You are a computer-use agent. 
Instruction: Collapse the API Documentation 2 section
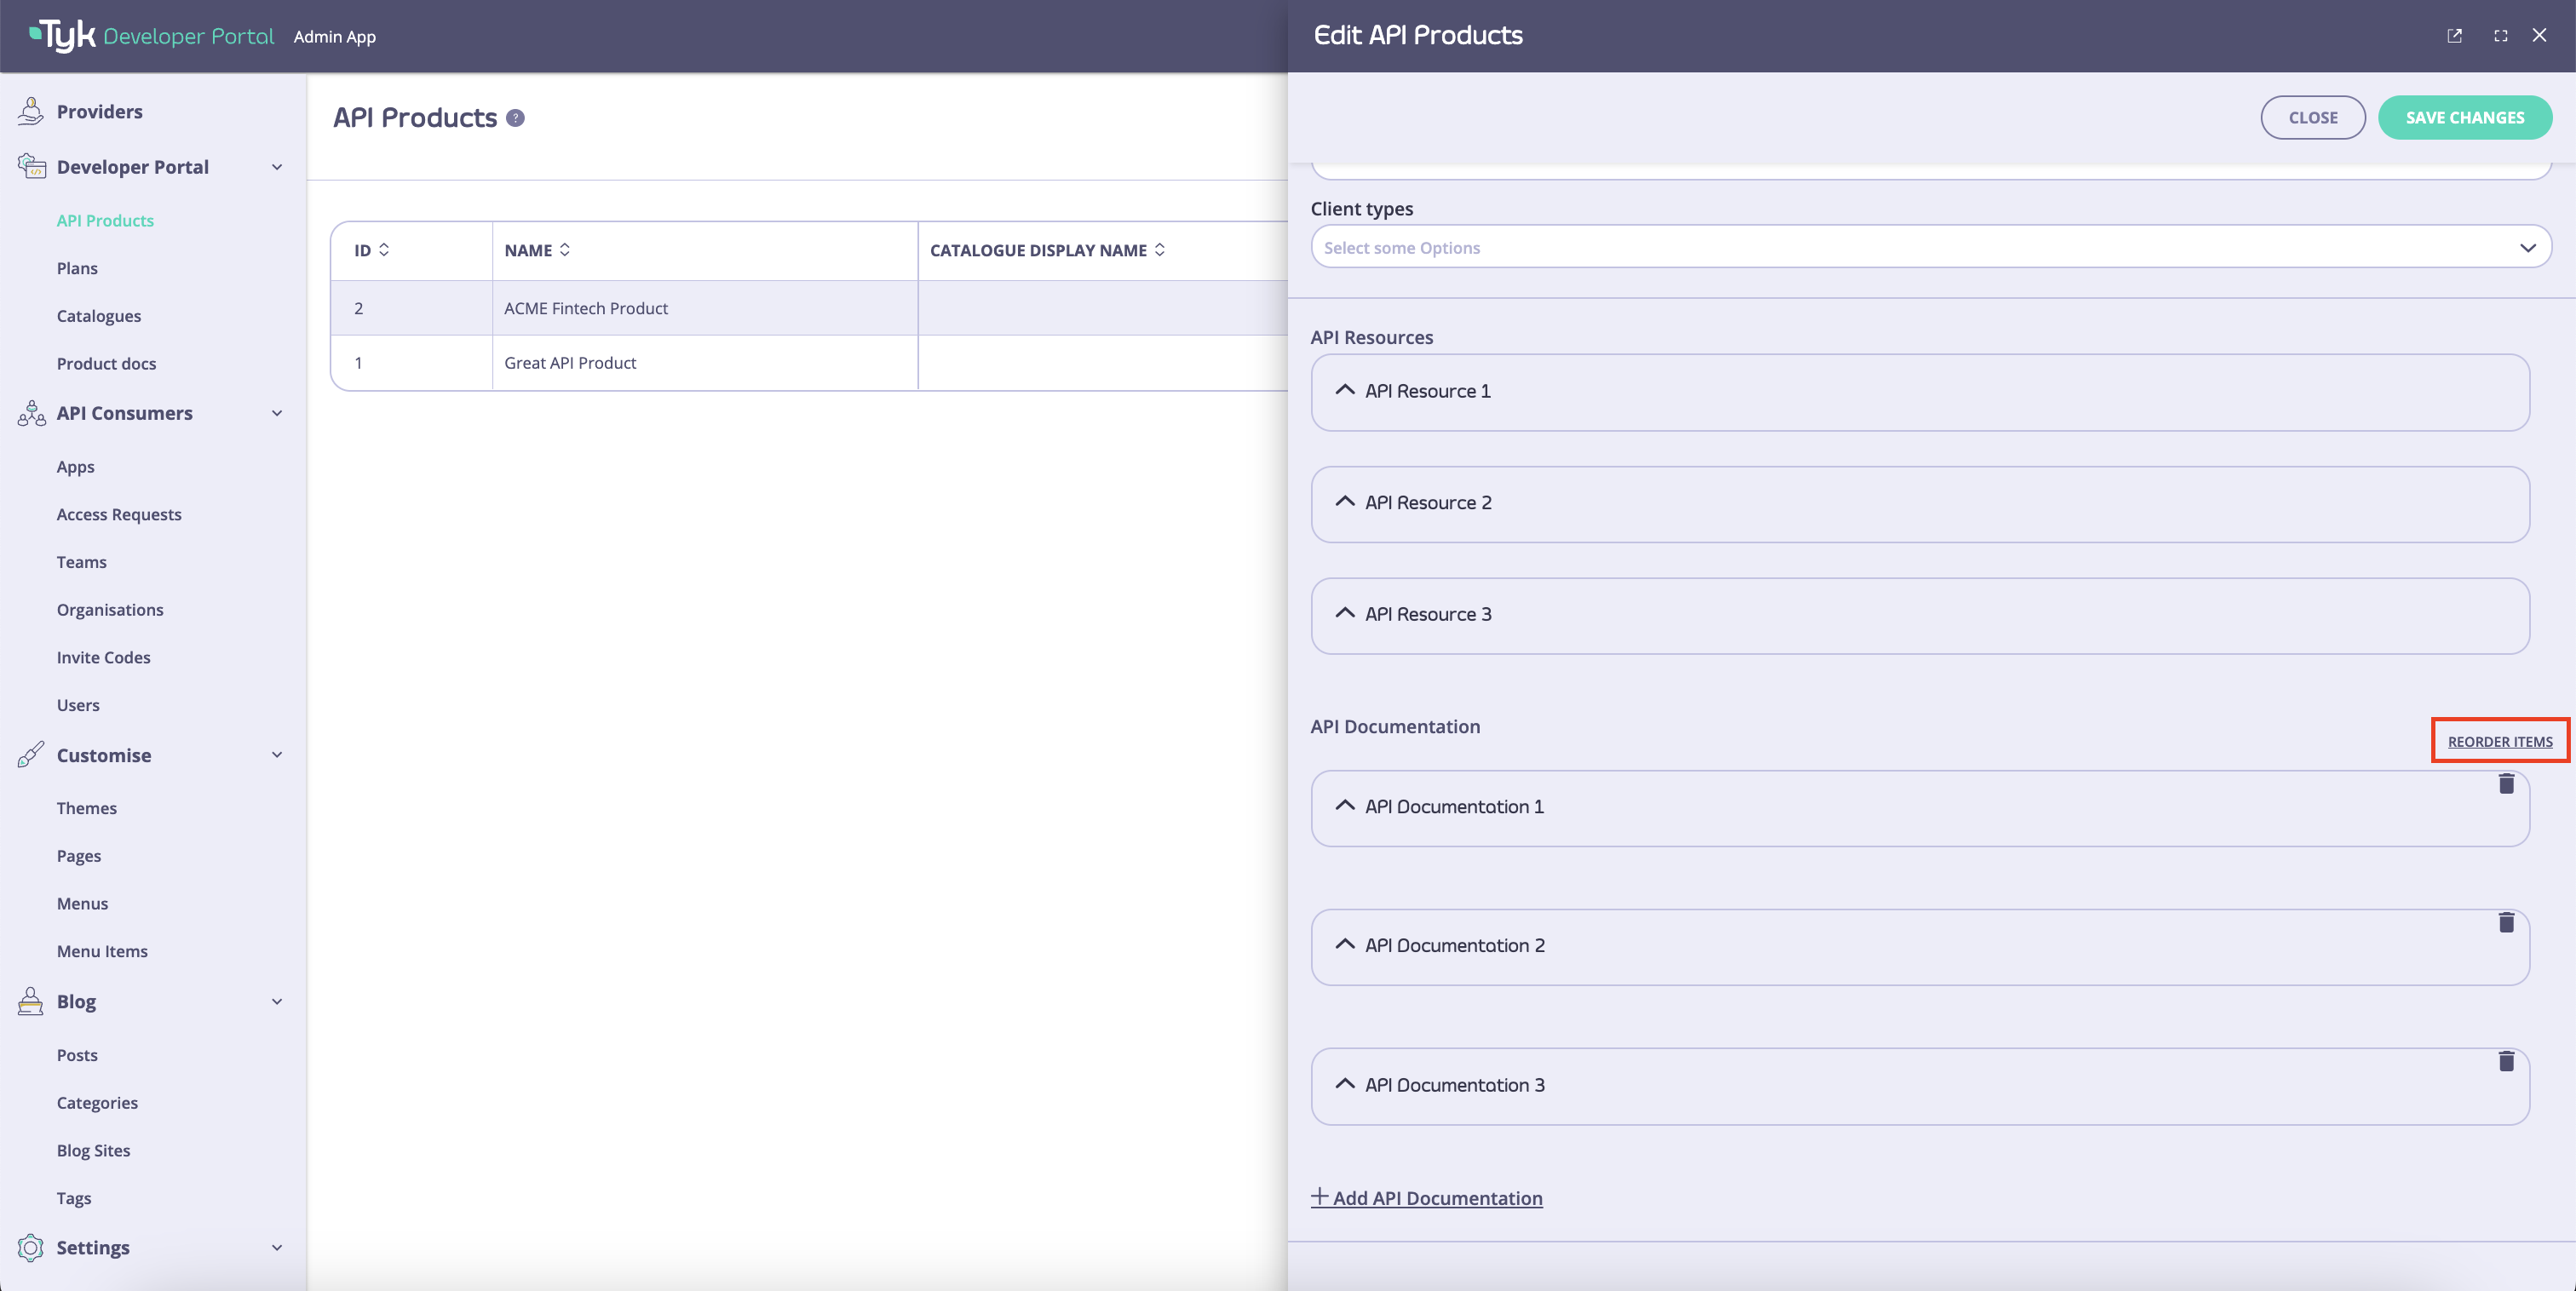(1345, 946)
